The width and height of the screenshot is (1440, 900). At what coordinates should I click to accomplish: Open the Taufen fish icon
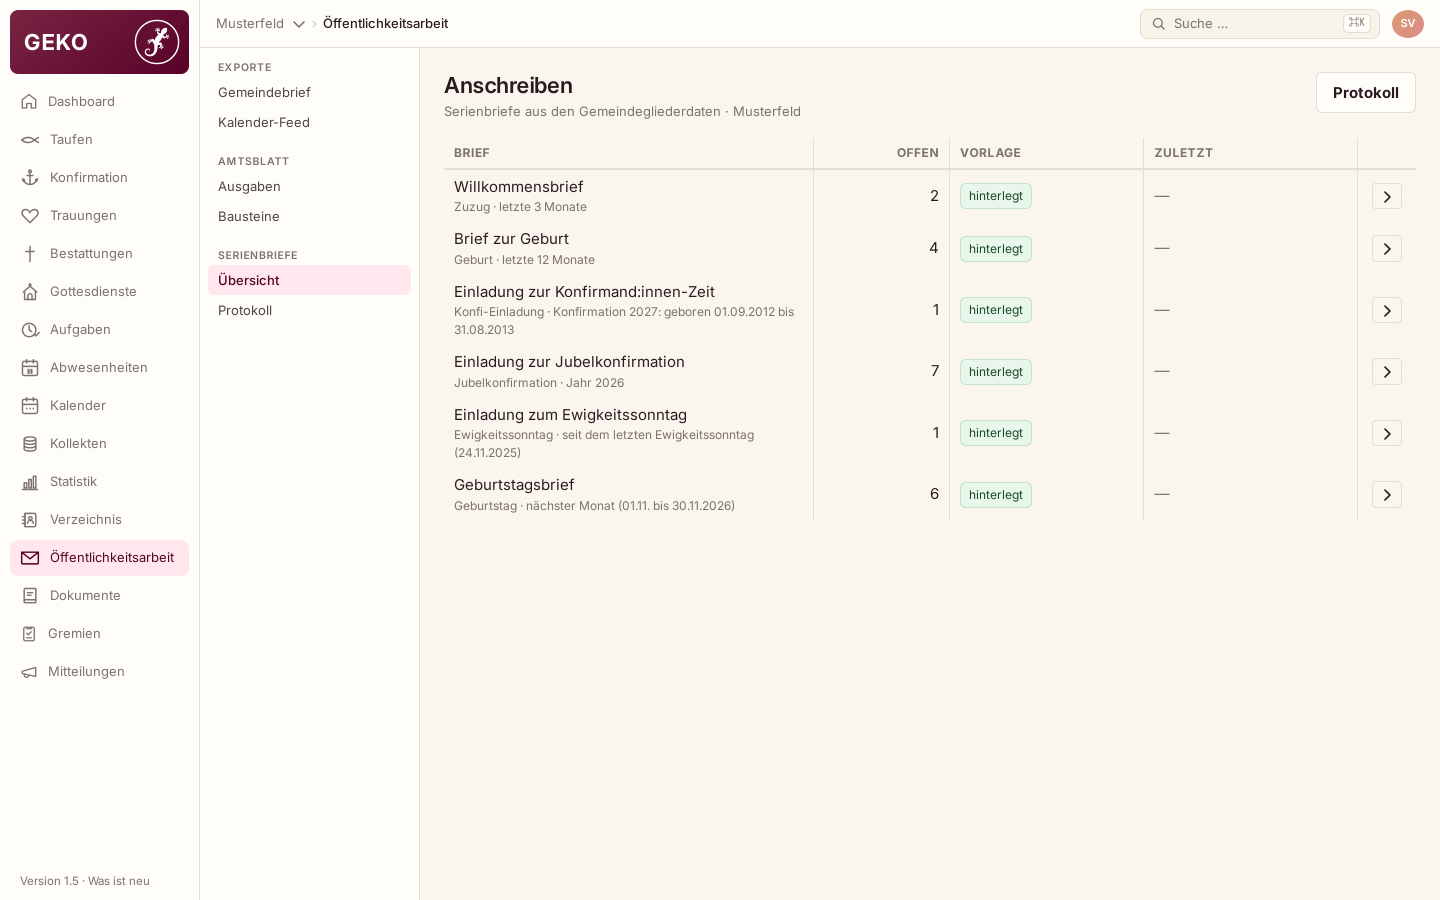(30, 140)
